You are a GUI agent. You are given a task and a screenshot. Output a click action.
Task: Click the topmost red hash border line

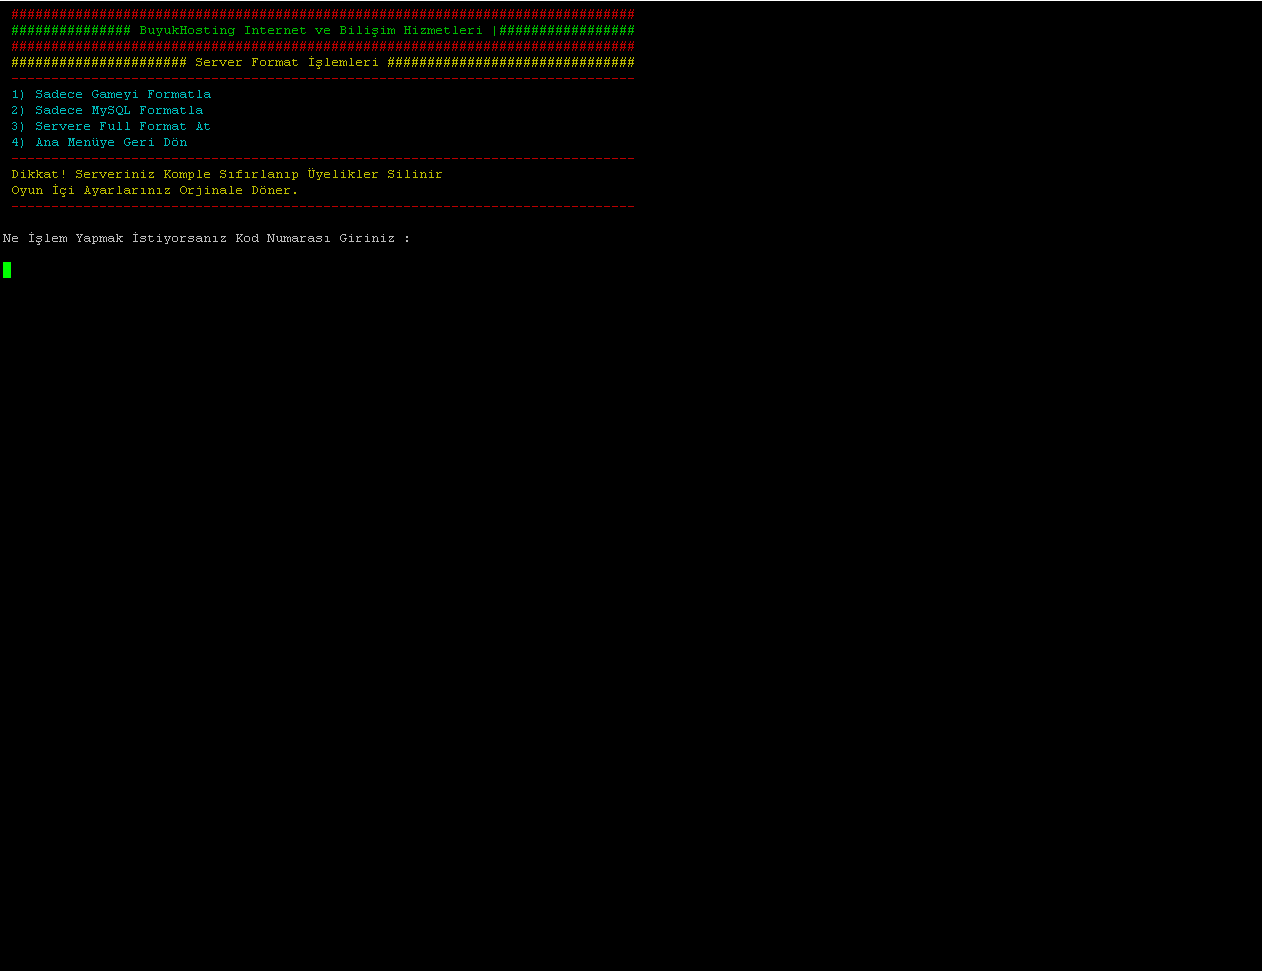[x=322, y=14]
